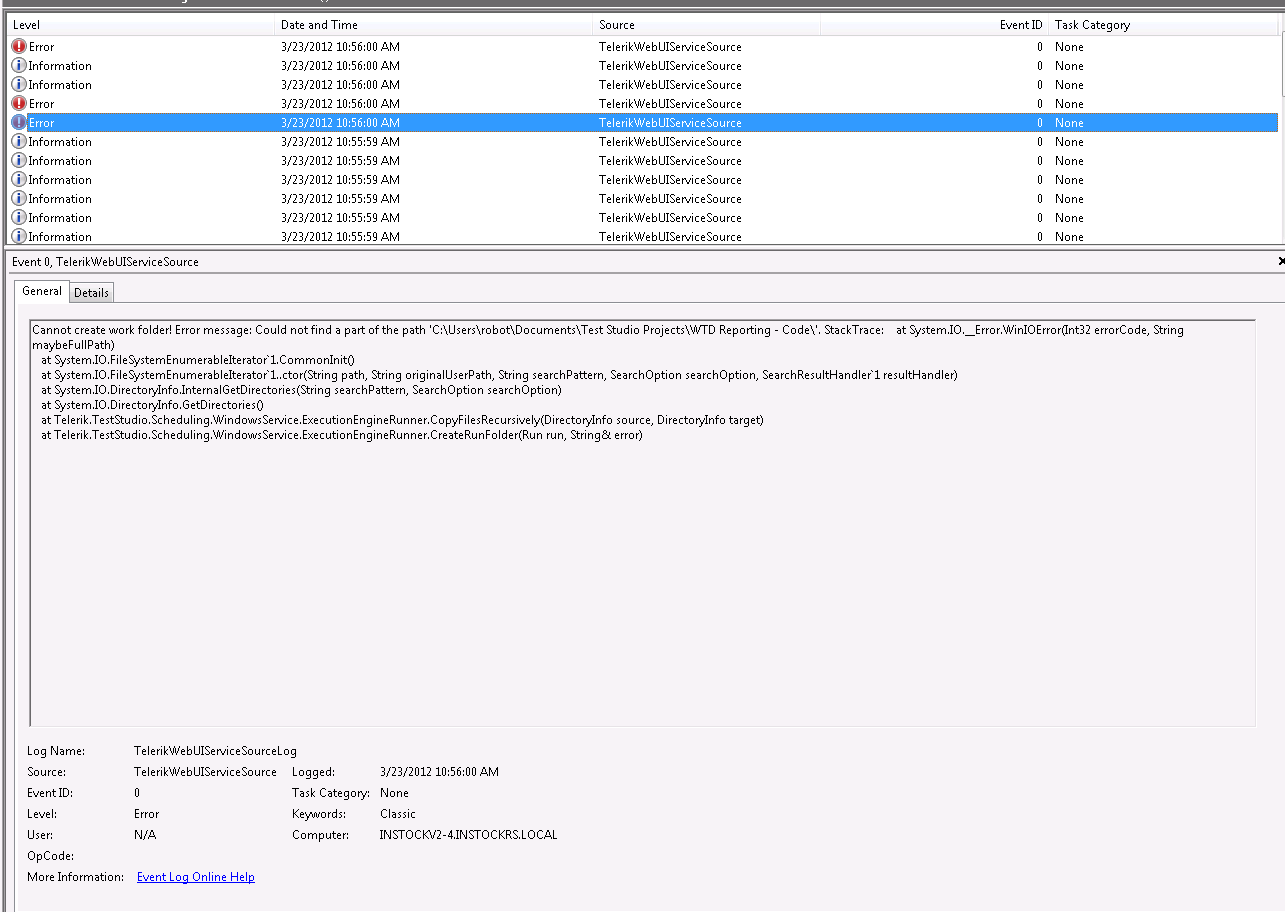Click the date cell of the highlighted Error row
The image size is (1285, 912).
tap(340, 123)
